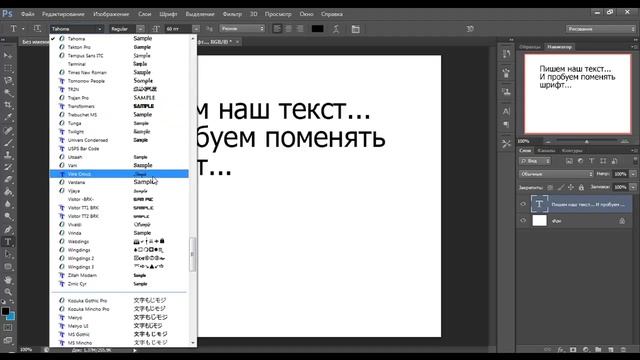Open the workspace switcher dropdown
The width and height of the screenshot is (640, 360).
coord(600,29)
